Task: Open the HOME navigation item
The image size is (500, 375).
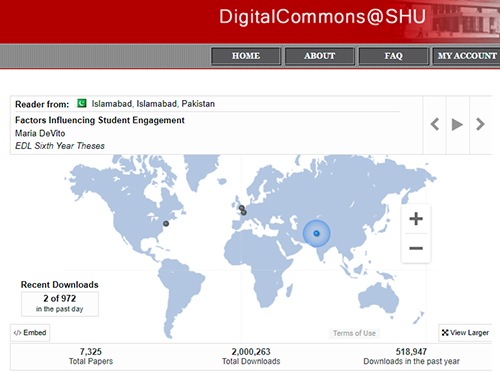Action: [246, 56]
